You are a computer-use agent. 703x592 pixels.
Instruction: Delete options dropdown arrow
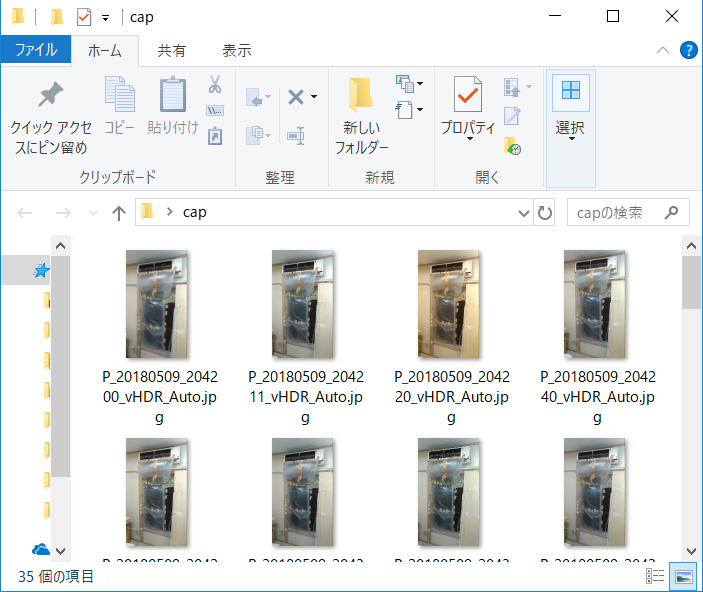pos(314,96)
